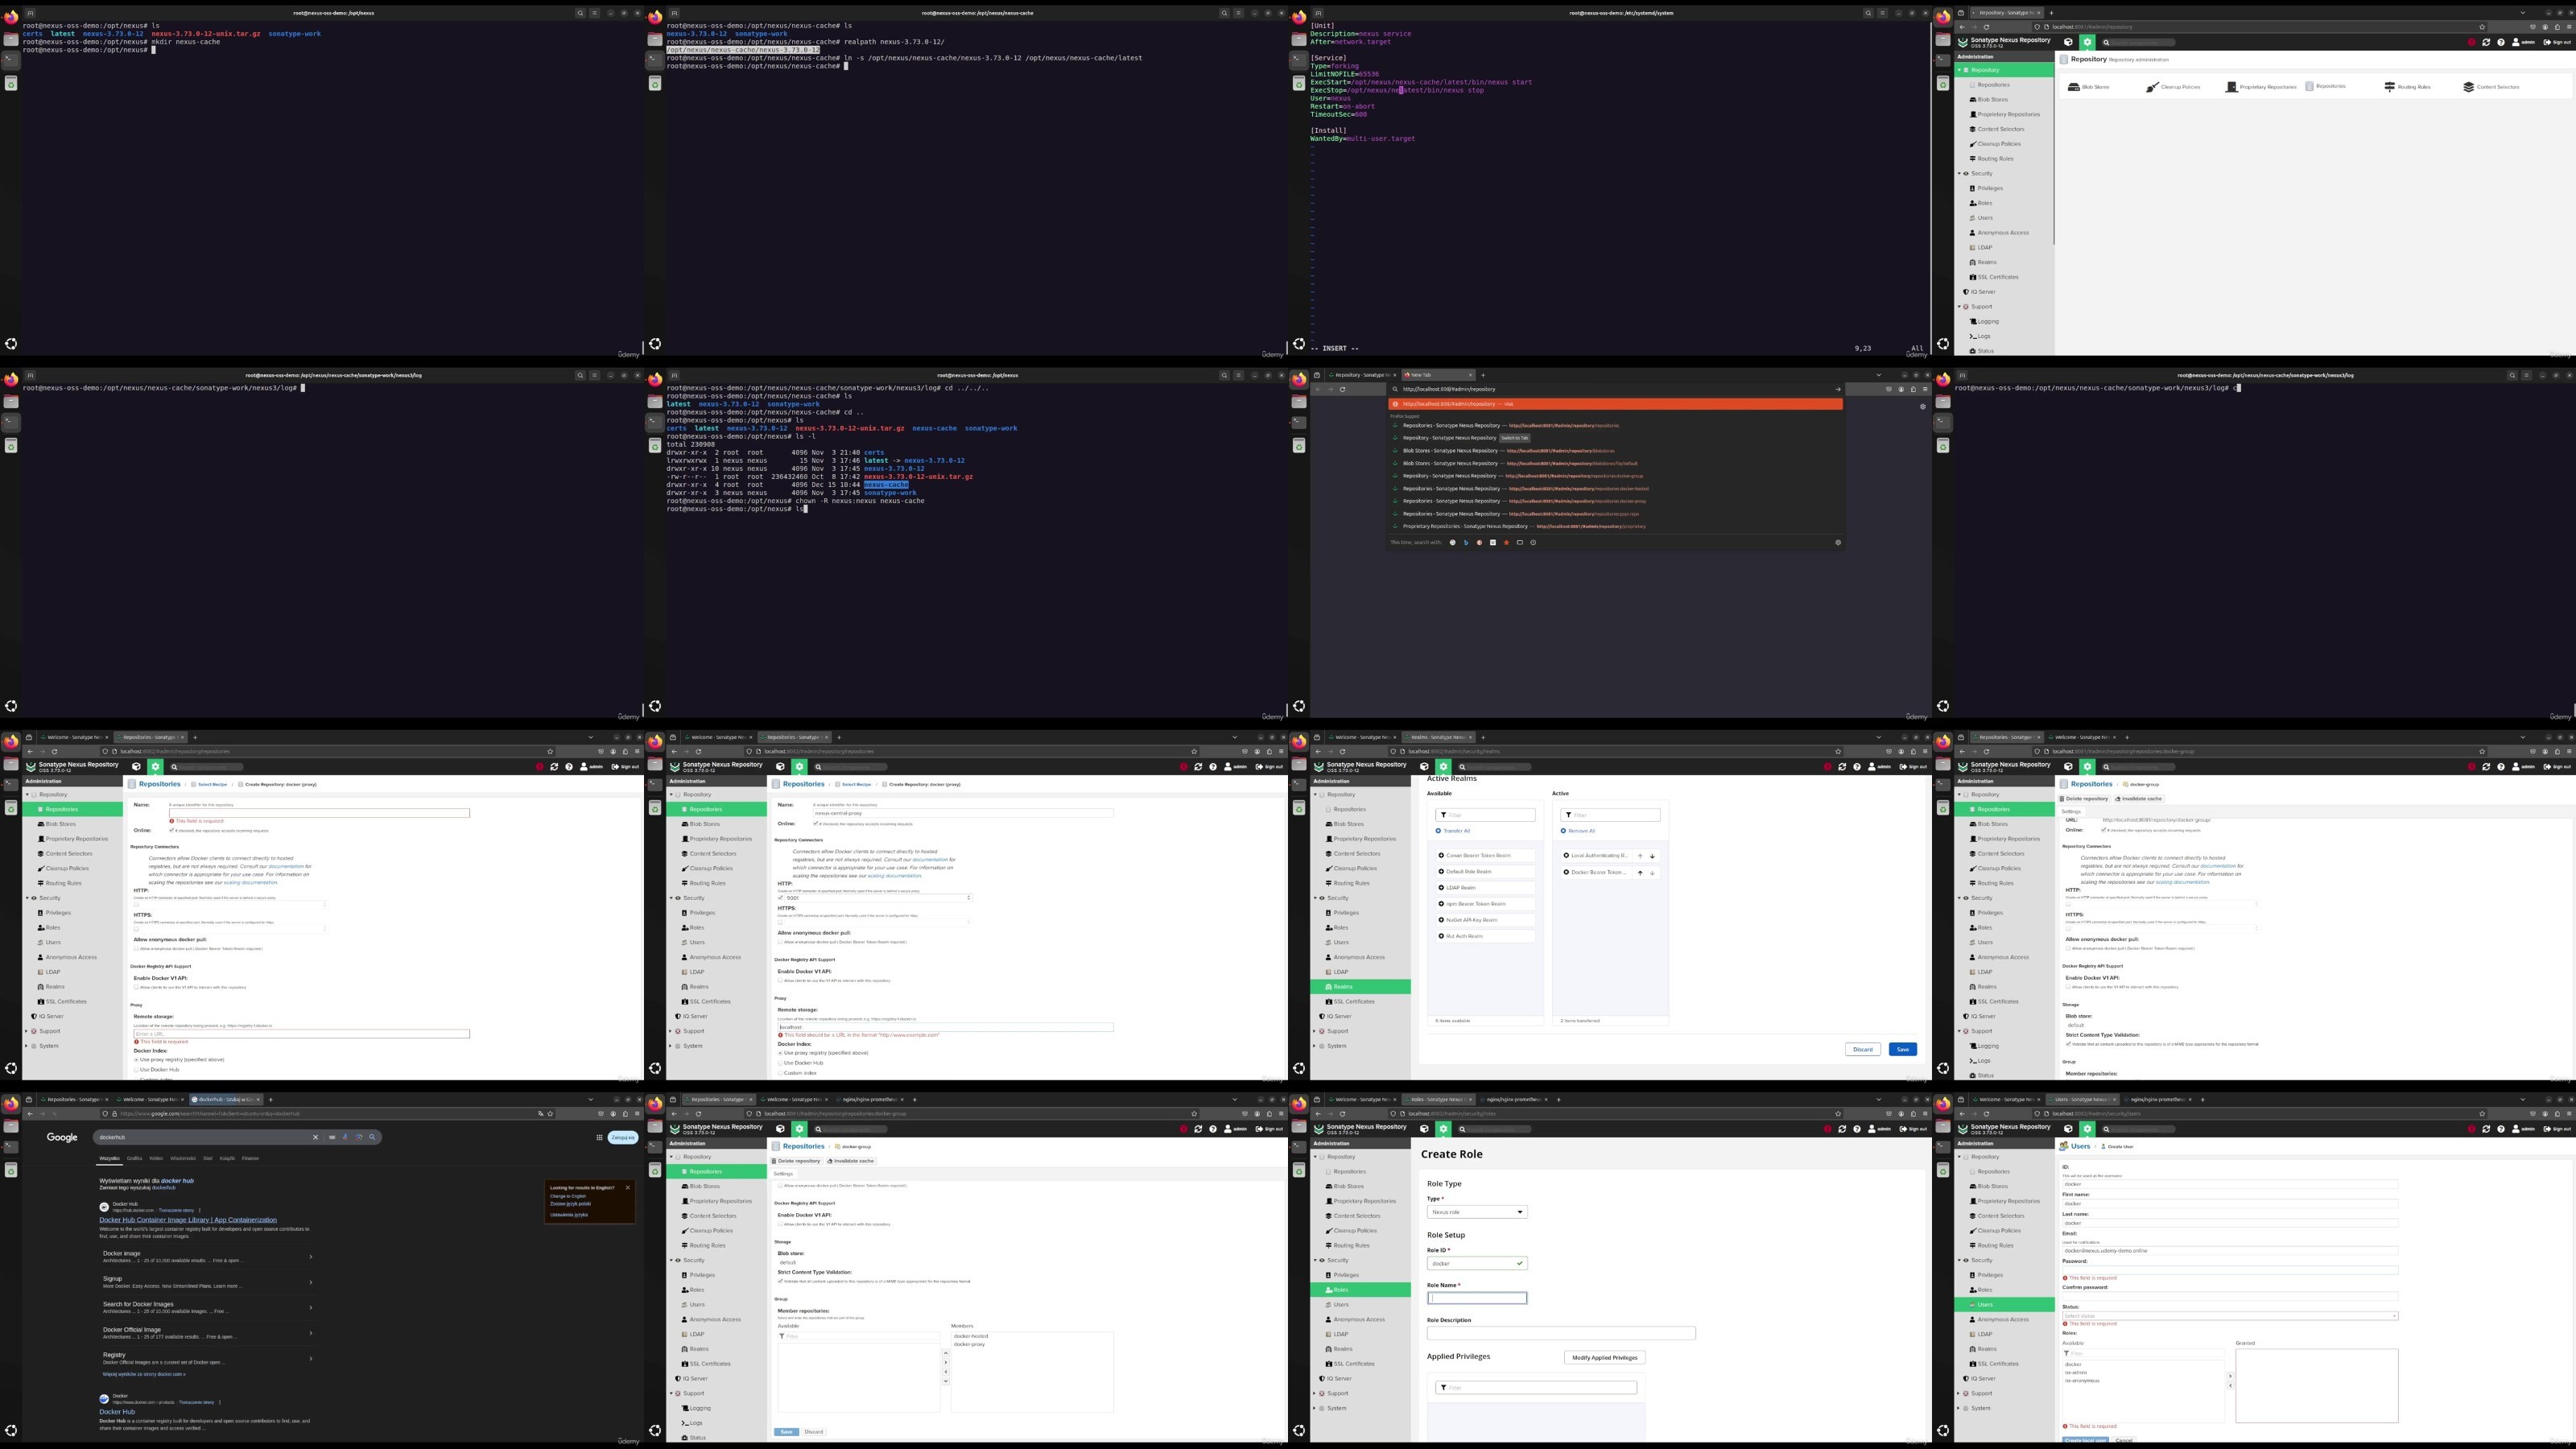The width and height of the screenshot is (2576, 1449).
Task: Add Rut Auth Realm via plus icon
Action: click(1441, 936)
